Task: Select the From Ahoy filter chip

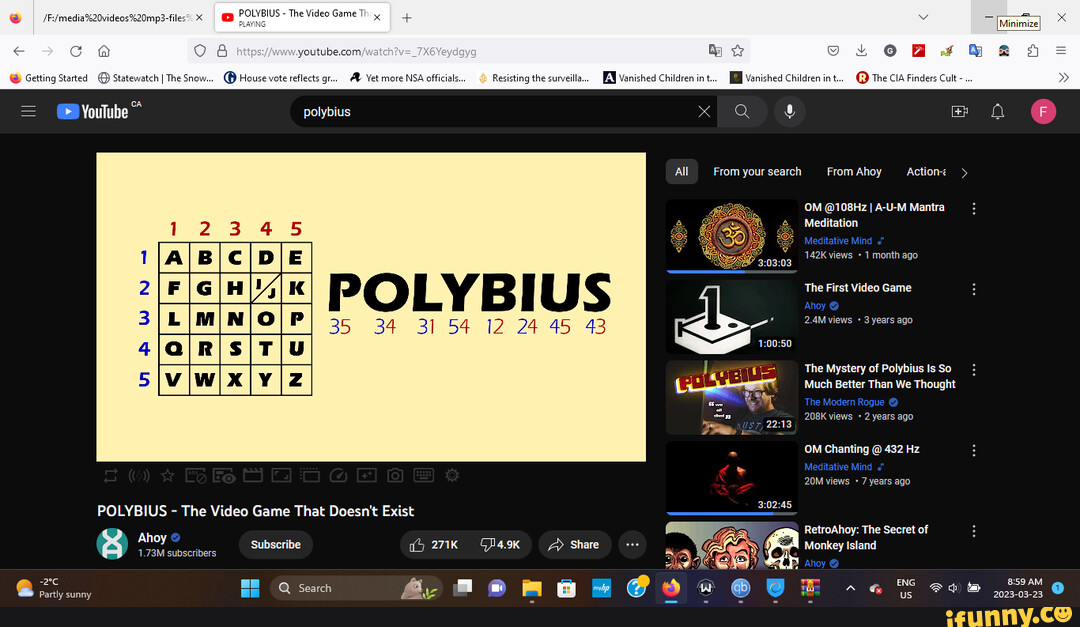Action: 854,172
